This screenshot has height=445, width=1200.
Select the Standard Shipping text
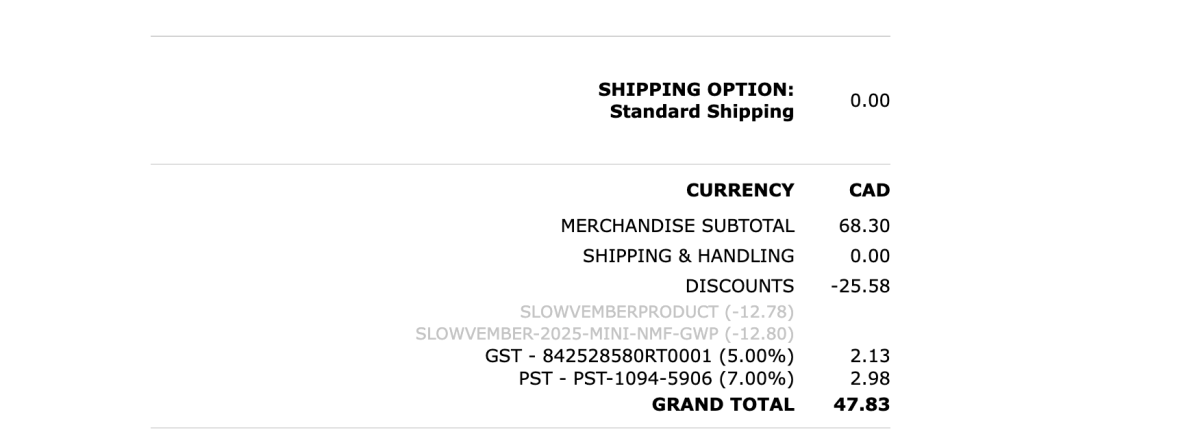(x=701, y=112)
